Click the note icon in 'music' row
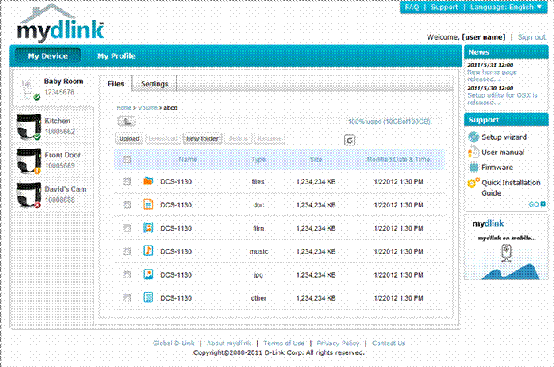The image size is (554, 367). pyautogui.click(x=148, y=251)
